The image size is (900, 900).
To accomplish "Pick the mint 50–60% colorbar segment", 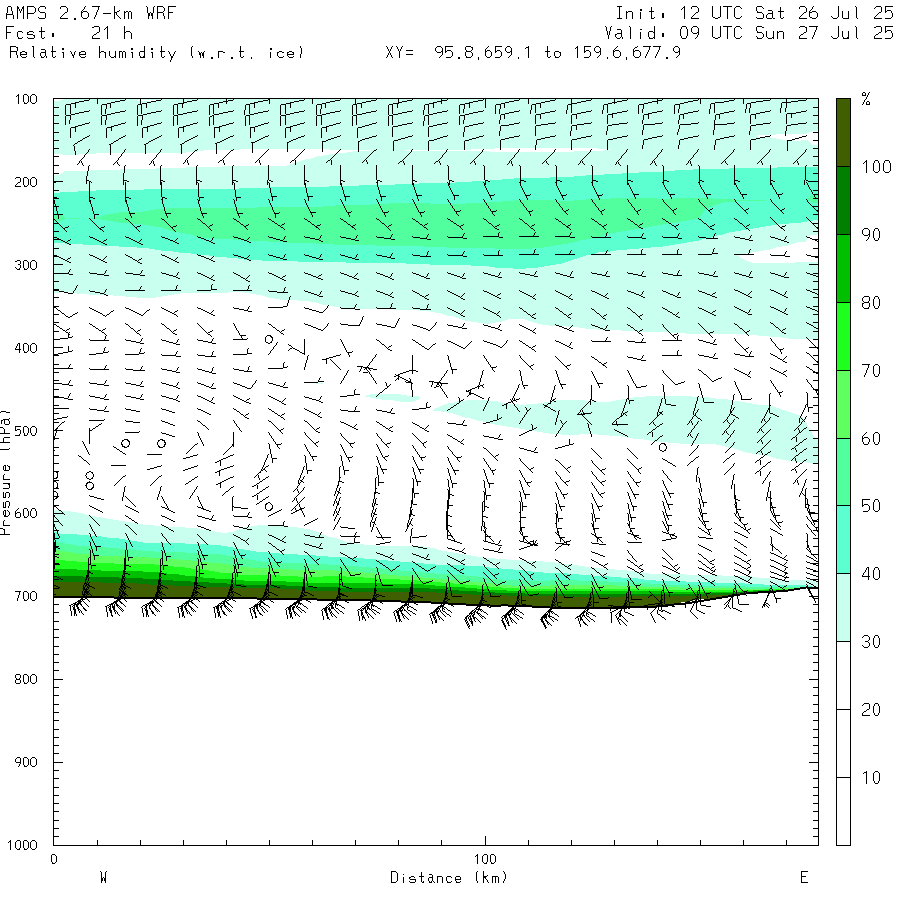I will click(843, 472).
